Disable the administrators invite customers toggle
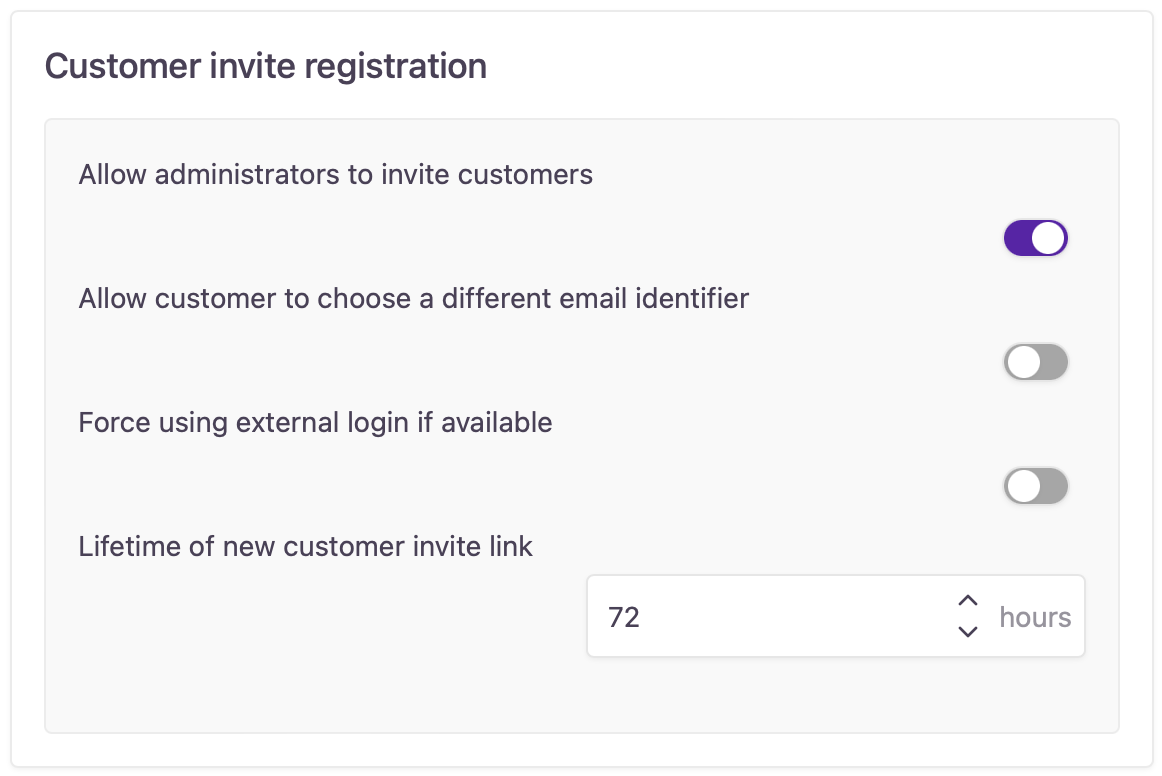Viewport: 1162px width, 776px height. [1035, 239]
